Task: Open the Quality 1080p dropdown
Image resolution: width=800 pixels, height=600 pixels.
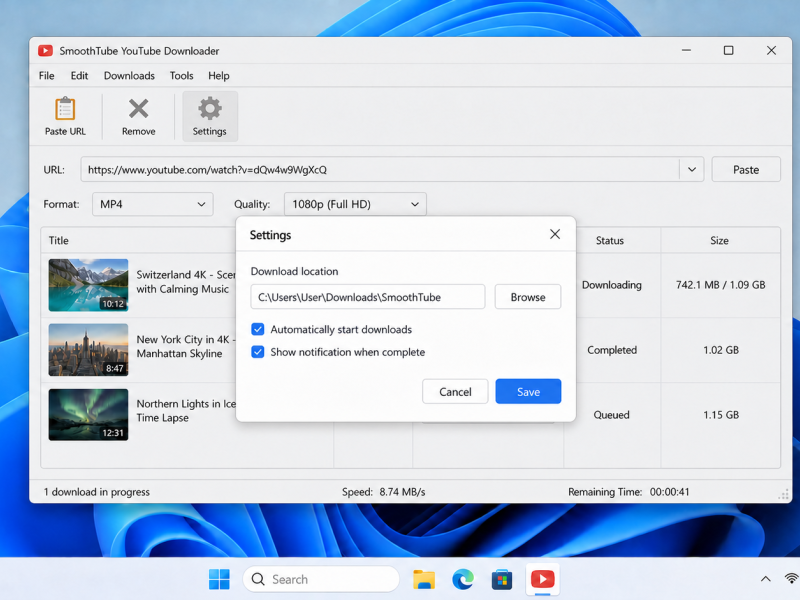Action: coord(355,204)
